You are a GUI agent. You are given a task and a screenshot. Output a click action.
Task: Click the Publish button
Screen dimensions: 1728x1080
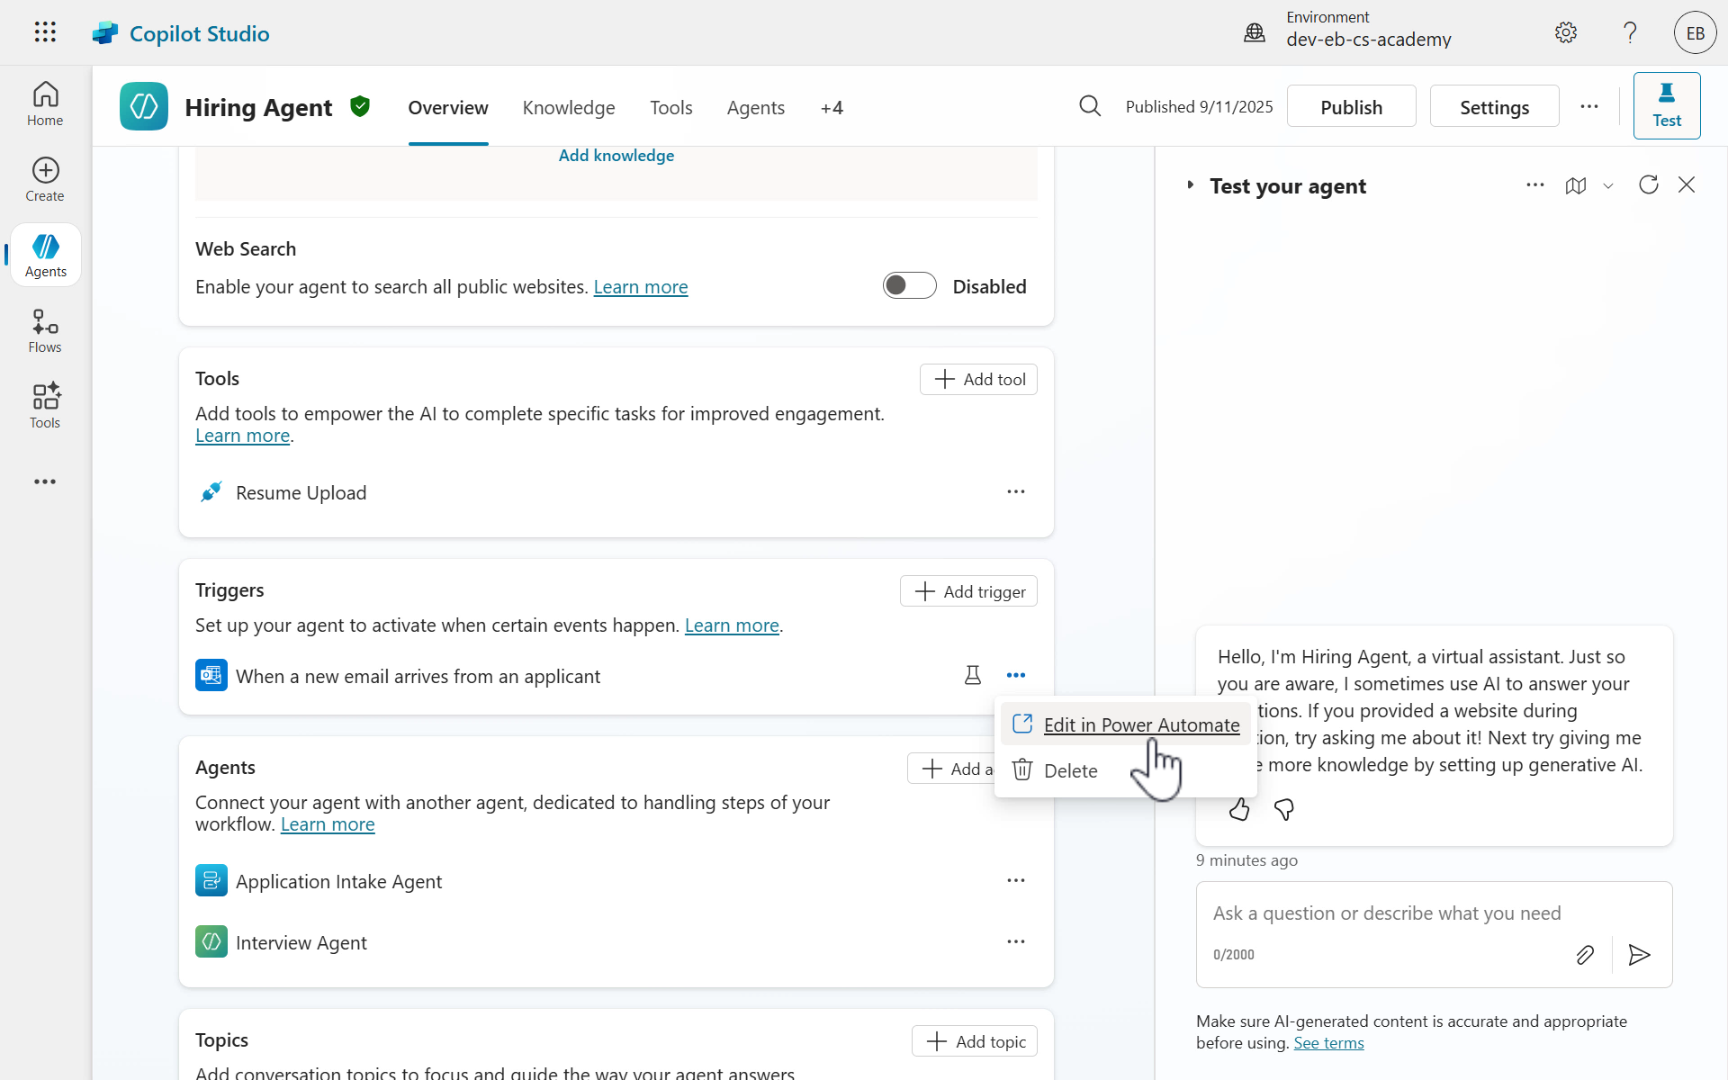click(1351, 107)
